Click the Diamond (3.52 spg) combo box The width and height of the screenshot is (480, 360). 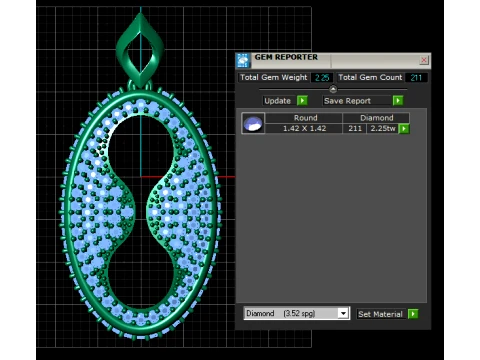[x=297, y=313]
